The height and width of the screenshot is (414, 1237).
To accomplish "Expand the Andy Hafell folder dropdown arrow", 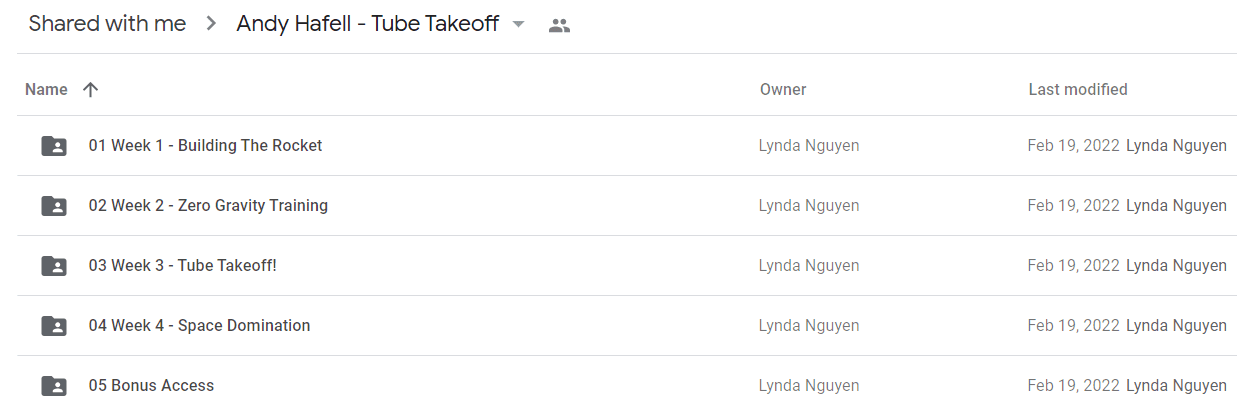I will tap(518, 25).
